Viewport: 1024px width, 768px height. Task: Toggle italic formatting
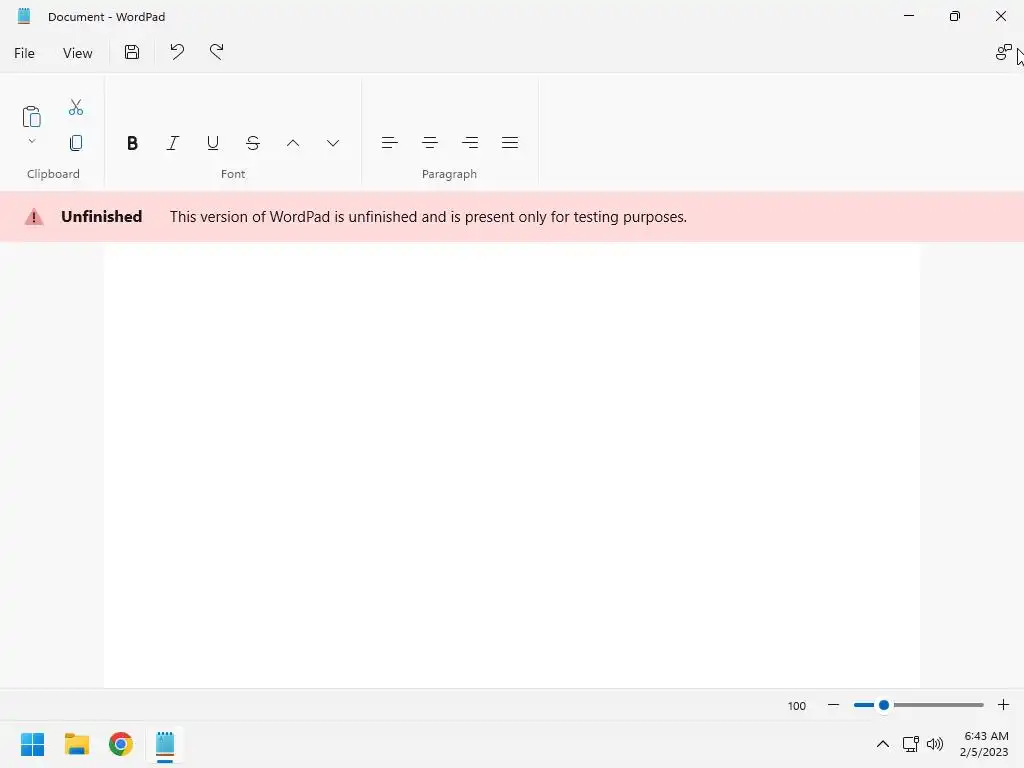pos(172,143)
